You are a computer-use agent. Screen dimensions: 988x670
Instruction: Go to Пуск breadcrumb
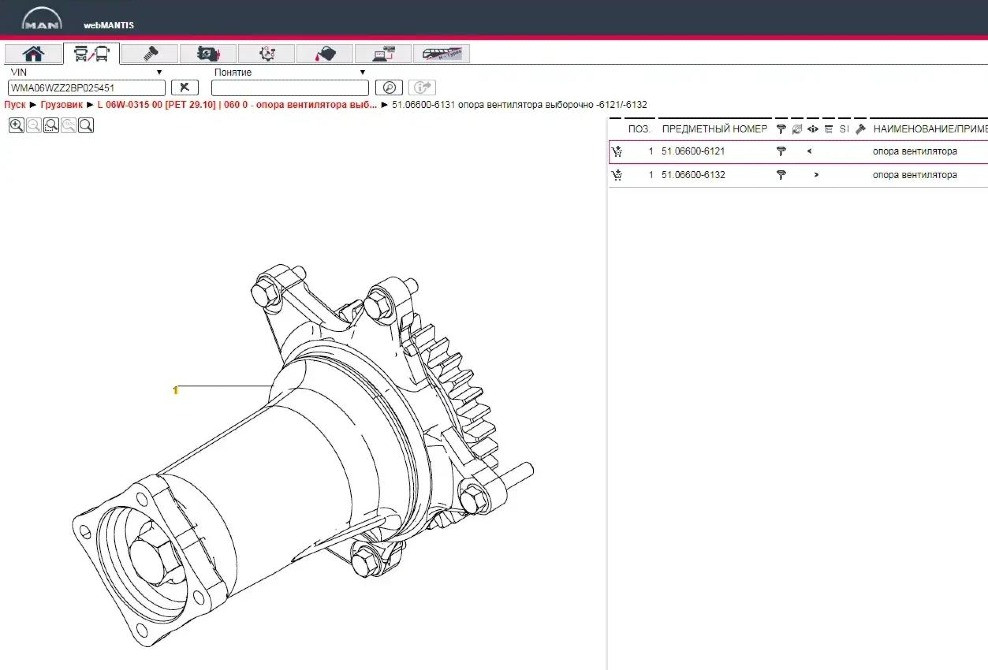click(x=15, y=105)
